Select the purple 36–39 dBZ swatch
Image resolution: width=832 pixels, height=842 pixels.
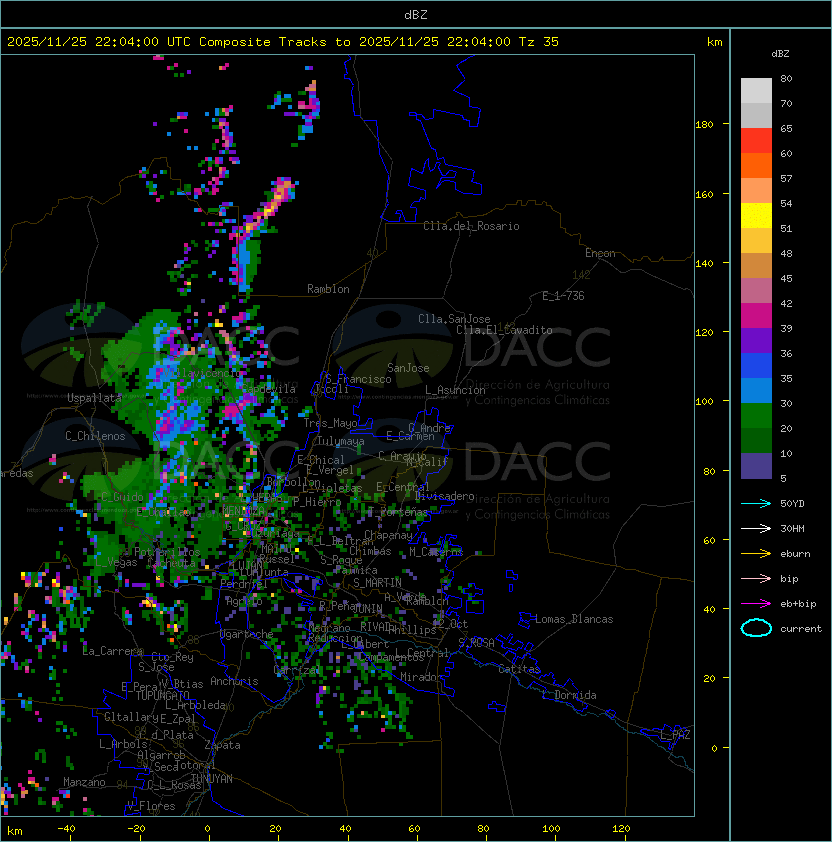point(756,340)
